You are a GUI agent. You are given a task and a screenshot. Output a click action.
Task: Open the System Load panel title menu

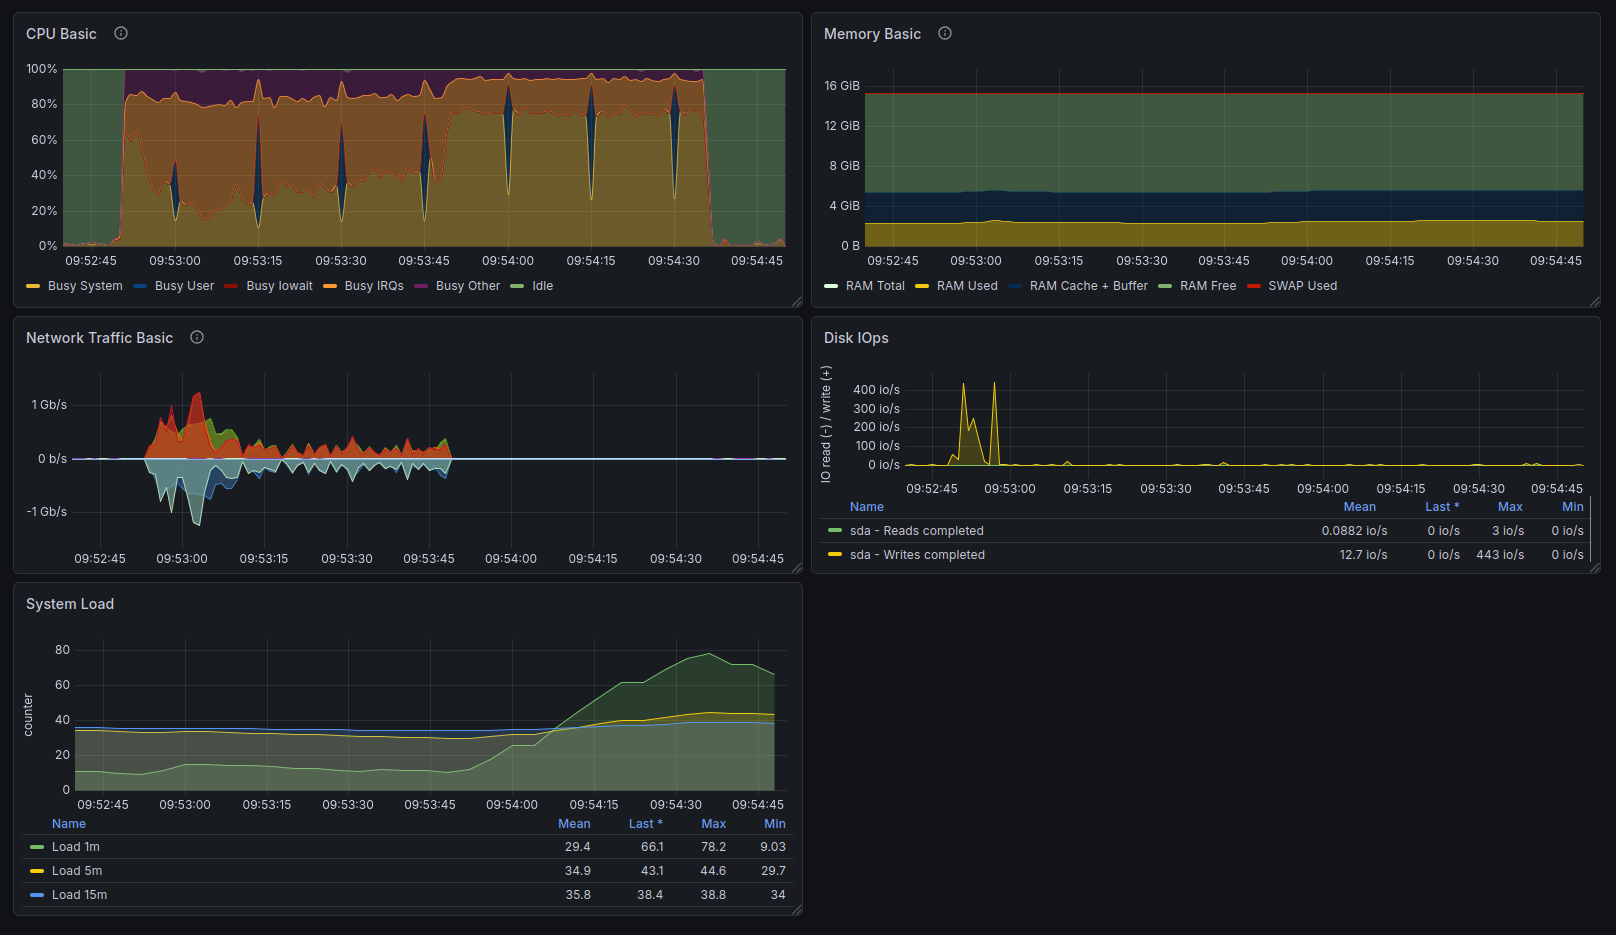click(x=70, y=603)
